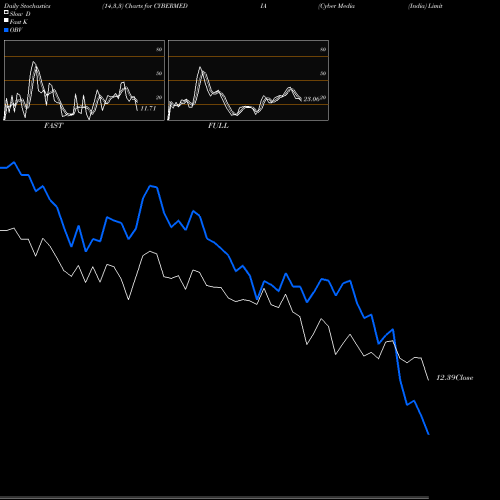Click the '(14,3,3) Charts for CYBERMED' title

145,6
